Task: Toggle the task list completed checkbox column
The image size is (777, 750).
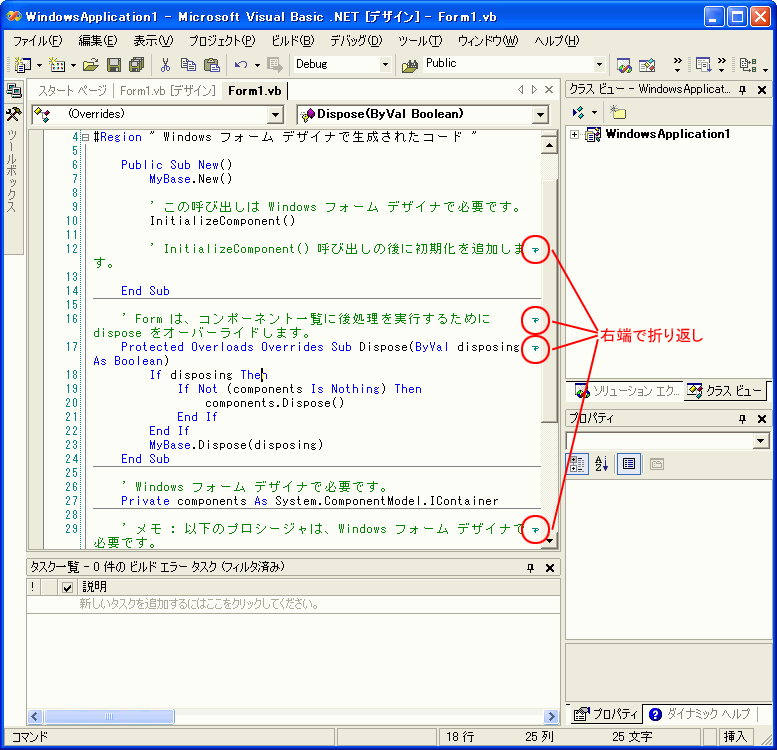Action: 67,587
